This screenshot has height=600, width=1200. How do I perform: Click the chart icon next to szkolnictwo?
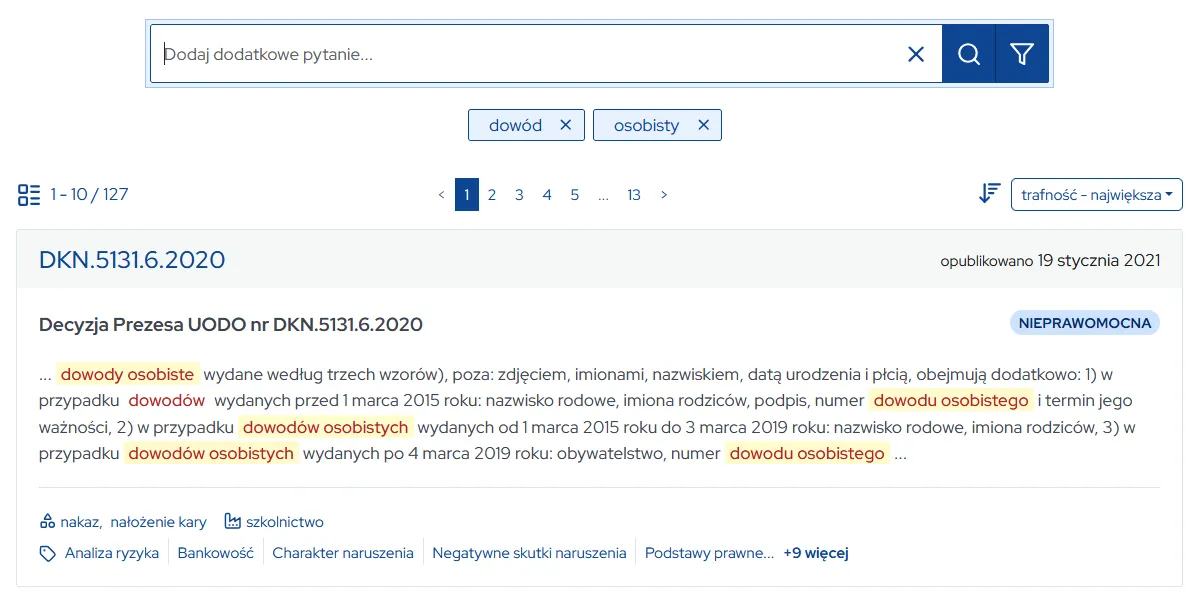pyautogui.click(x=231, y=520)
